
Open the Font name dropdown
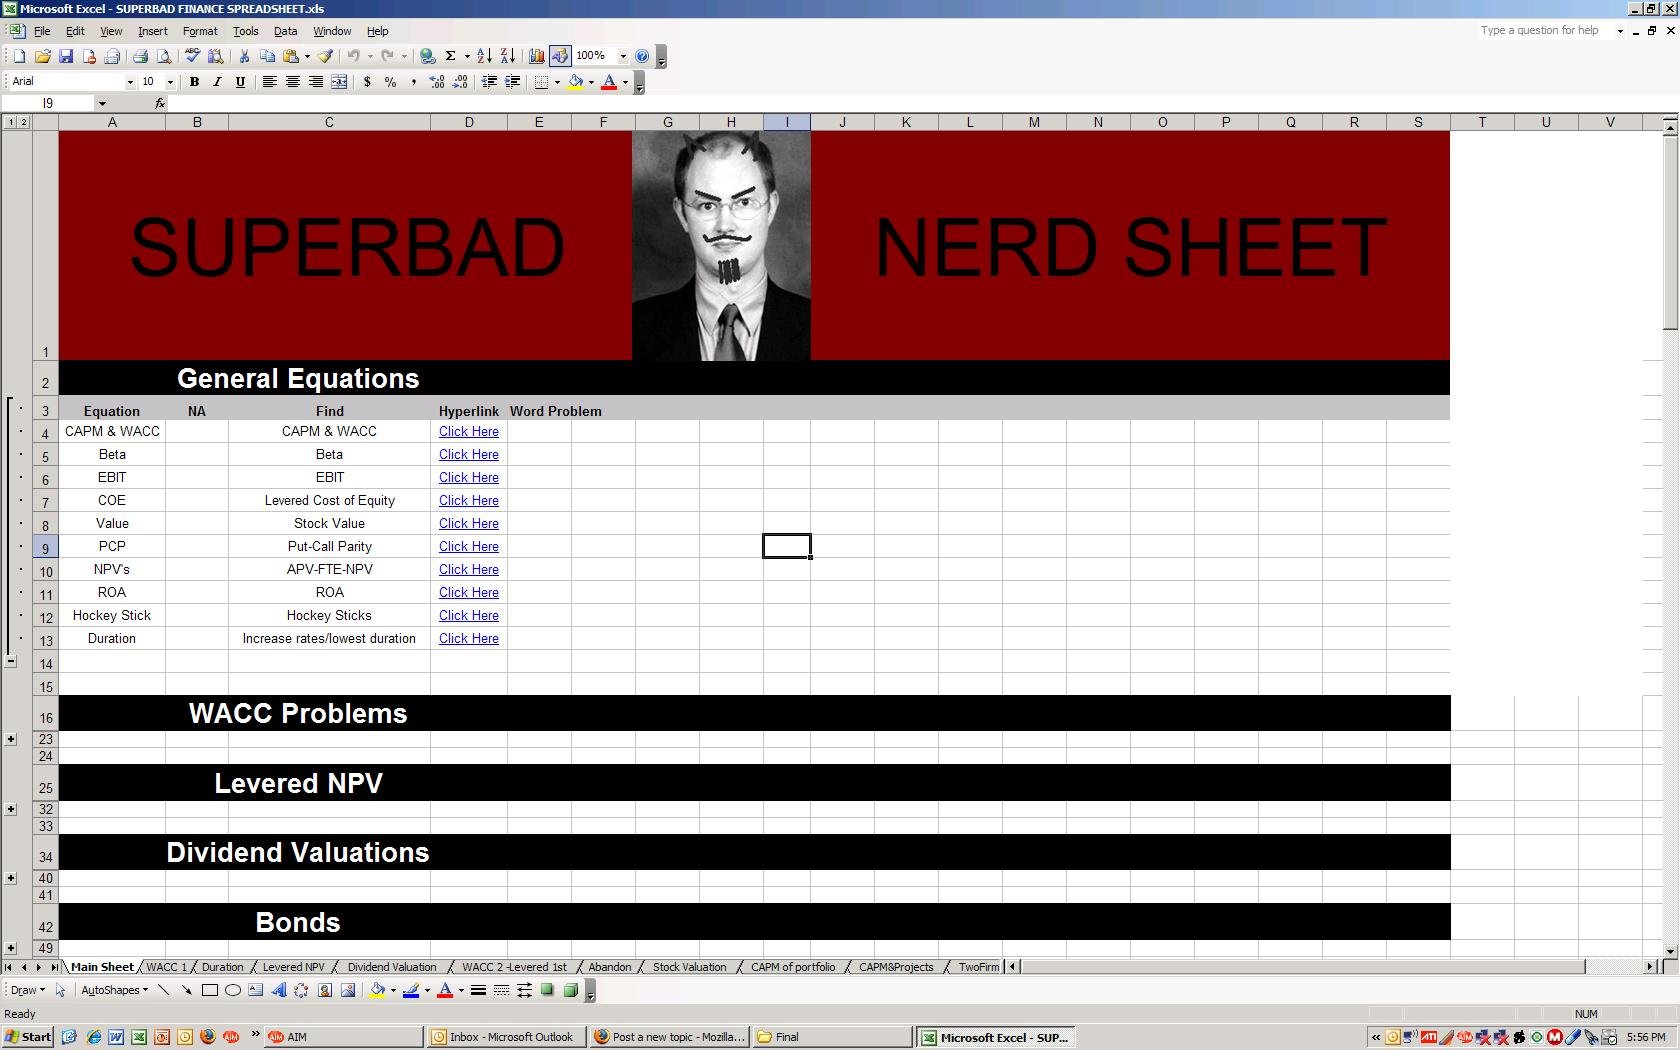pos(128,81)
